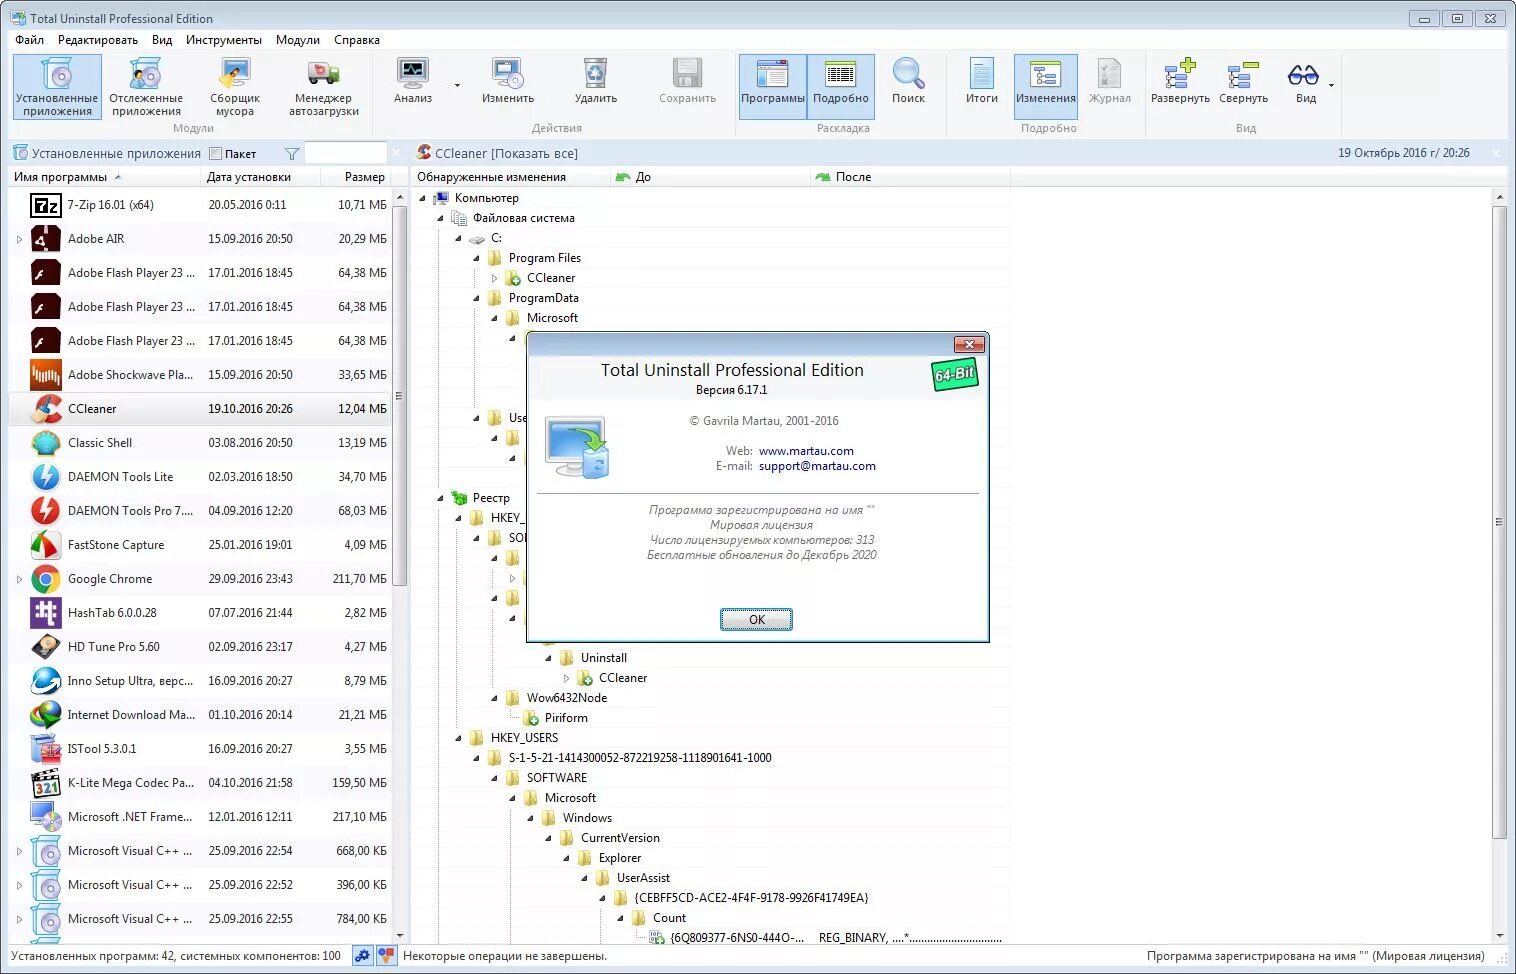Open the Журнал icon
Viewport: 1516px width, 974px height.
click(x=1109, y=80)
